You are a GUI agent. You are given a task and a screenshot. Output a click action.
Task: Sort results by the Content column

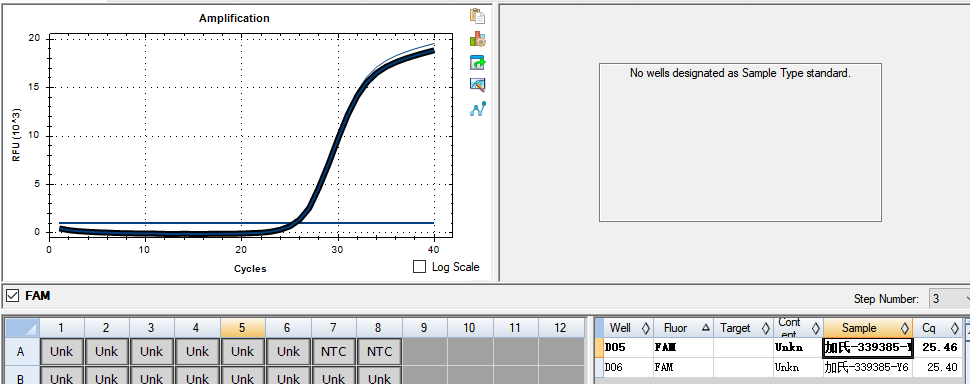pos(798,328)
